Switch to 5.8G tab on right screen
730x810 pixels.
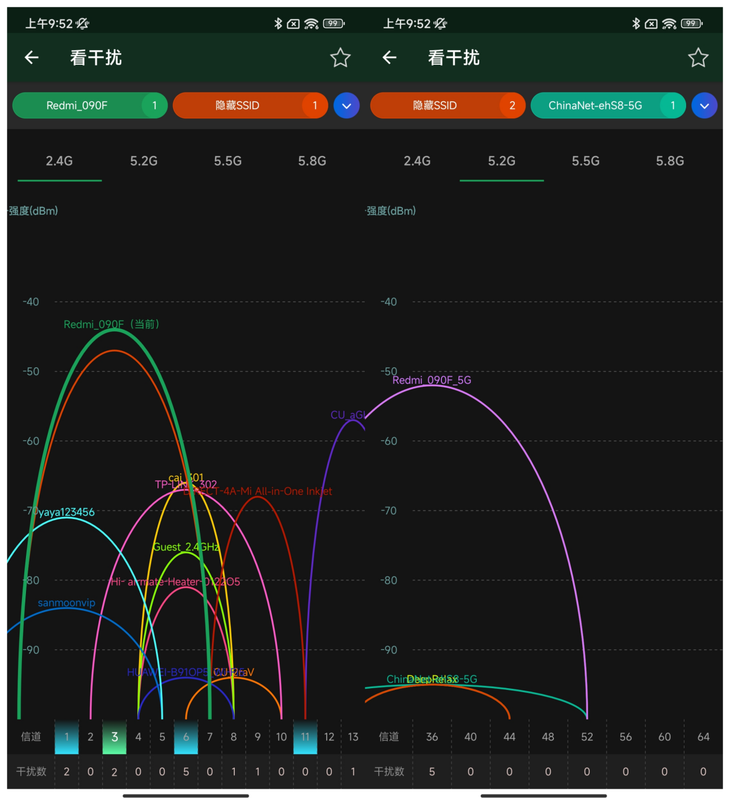[670, 160]
